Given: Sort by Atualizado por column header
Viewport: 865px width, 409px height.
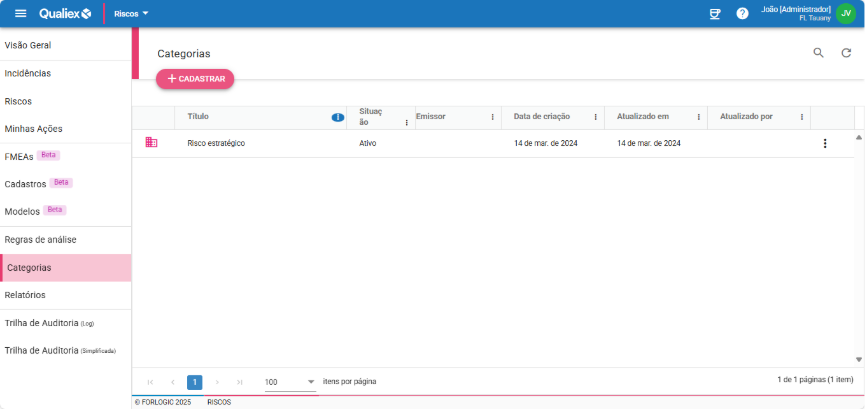Looking at the screenshot, I should (746, 116).
